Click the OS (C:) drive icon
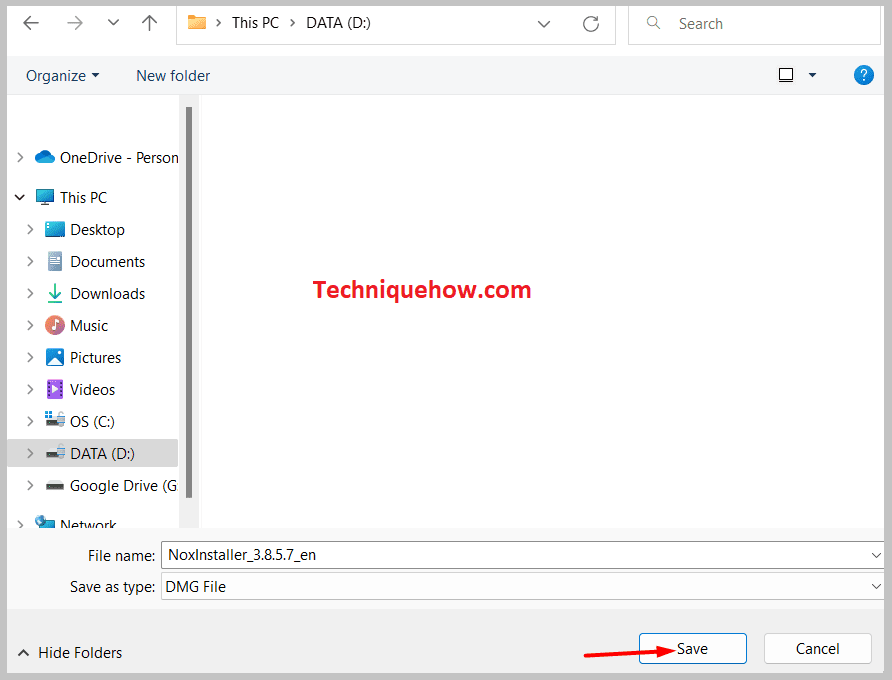Image resolution: width=892 pixels, height=680 pixels. [55, 419]
